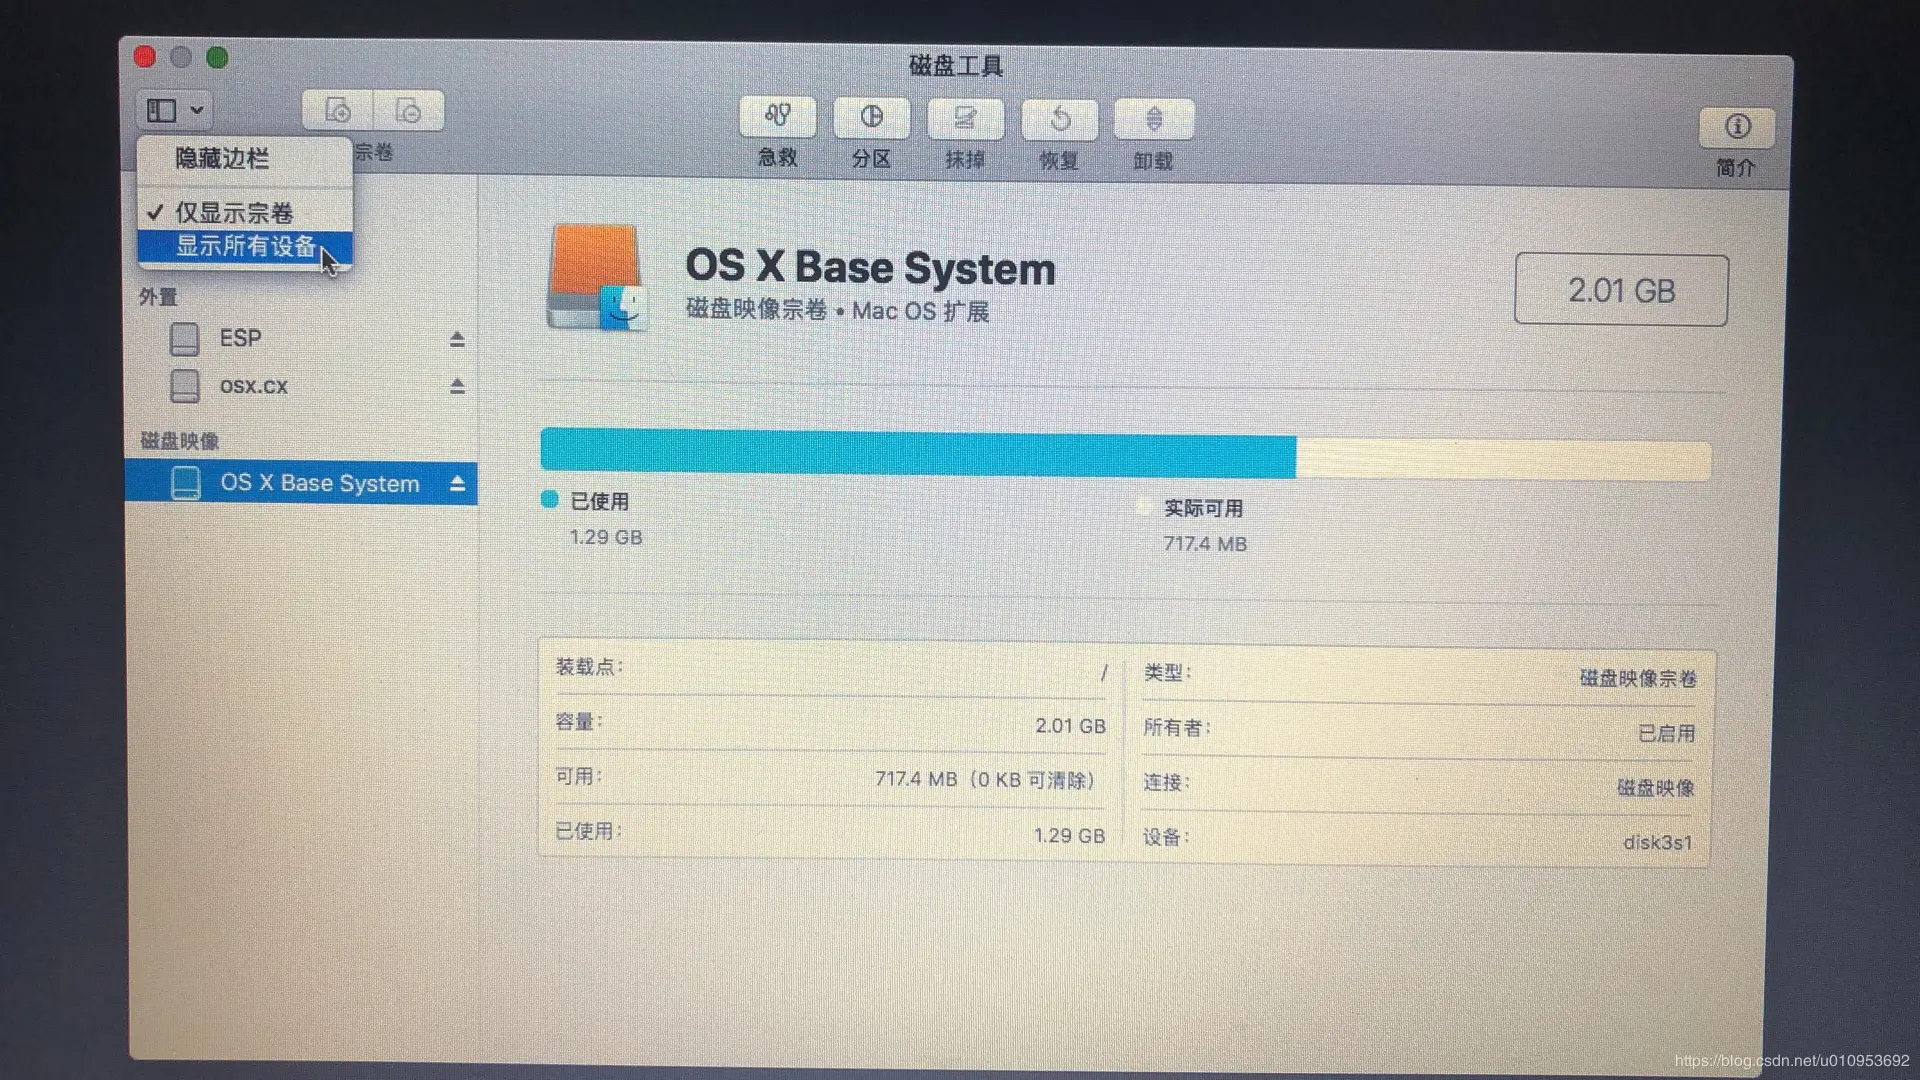The width and height of the screenshot is (1920, 1080).
Task: Click the 磁盘工具 window title
Action: (956, 66)
